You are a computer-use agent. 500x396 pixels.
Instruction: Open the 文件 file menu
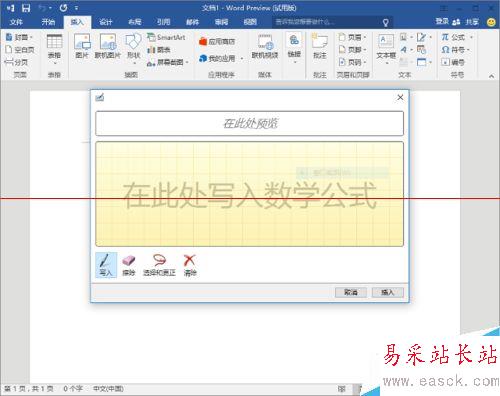tap(16, 22)
